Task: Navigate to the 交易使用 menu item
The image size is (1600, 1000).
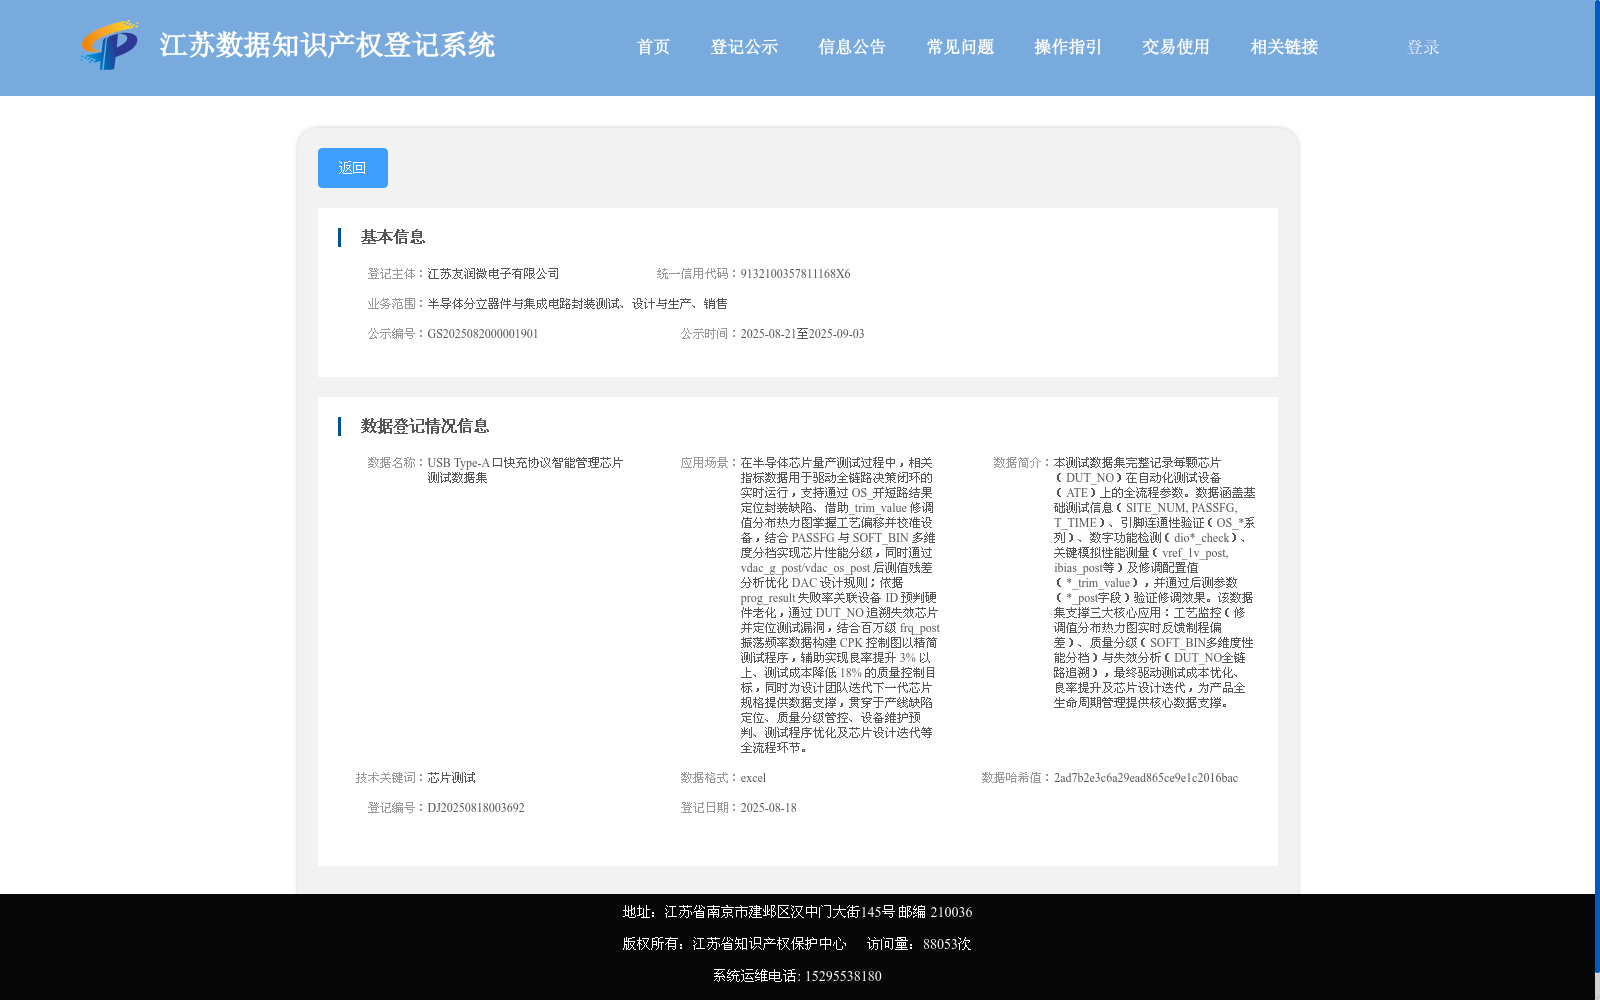Action: (x=1176, y=47)
